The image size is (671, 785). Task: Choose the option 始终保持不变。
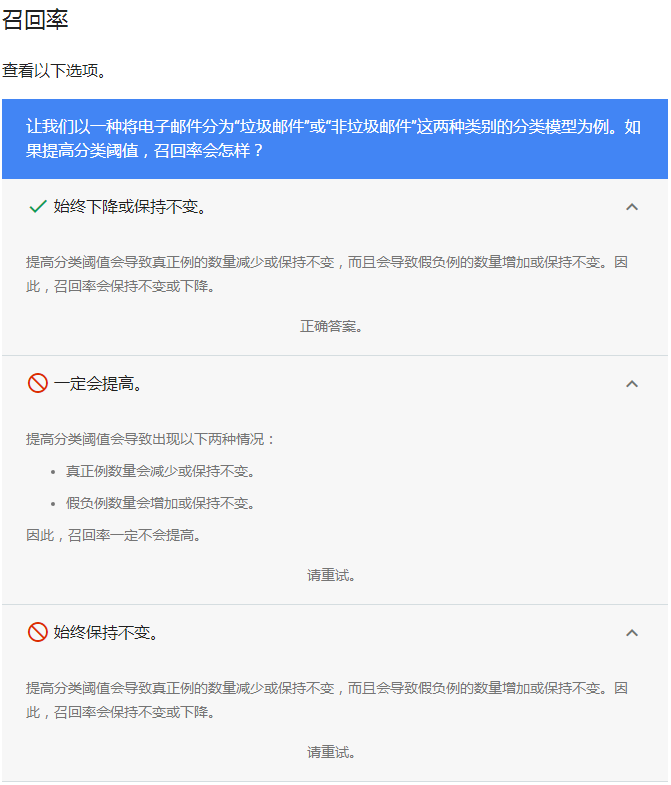106,632
